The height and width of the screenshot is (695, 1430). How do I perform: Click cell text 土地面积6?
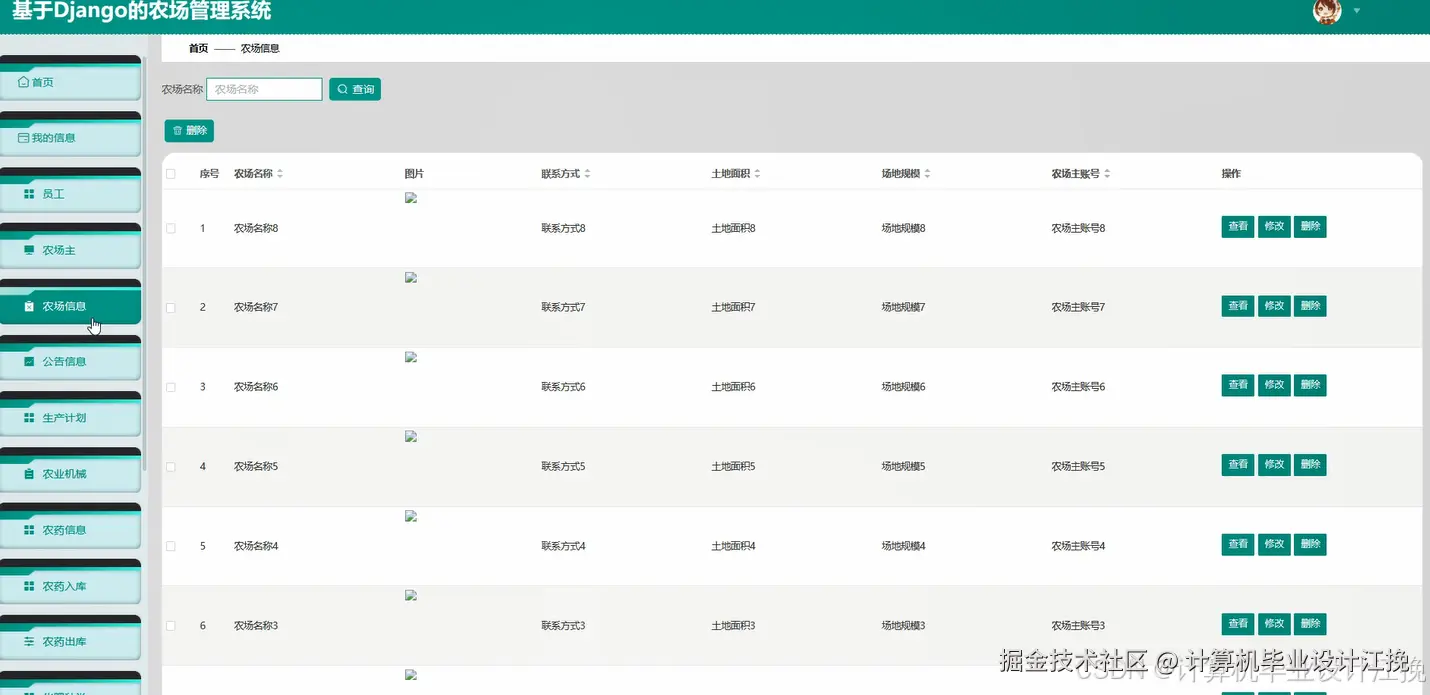click(x=733, y=387)
